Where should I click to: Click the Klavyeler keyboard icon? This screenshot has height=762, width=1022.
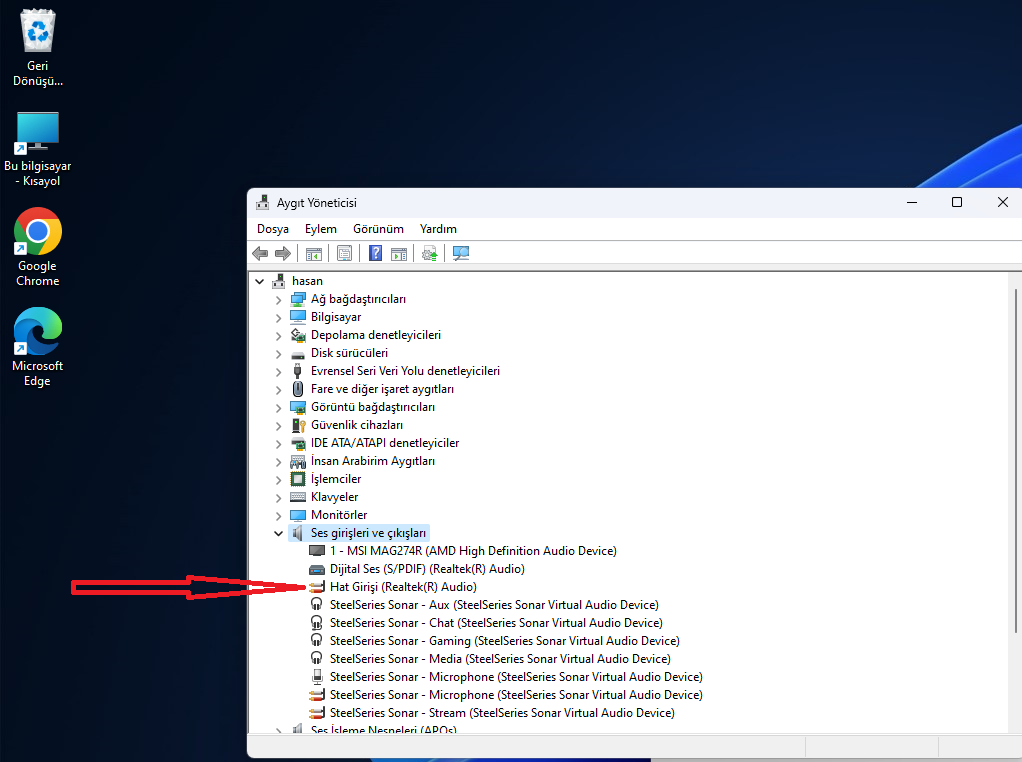tap(298, 497)
